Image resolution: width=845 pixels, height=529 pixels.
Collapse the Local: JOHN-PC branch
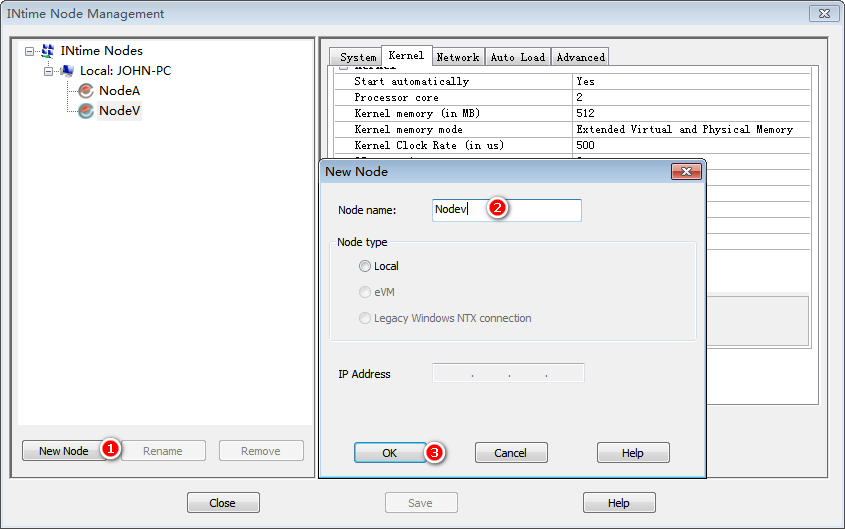pyautogui.click(x=49, y=71)
